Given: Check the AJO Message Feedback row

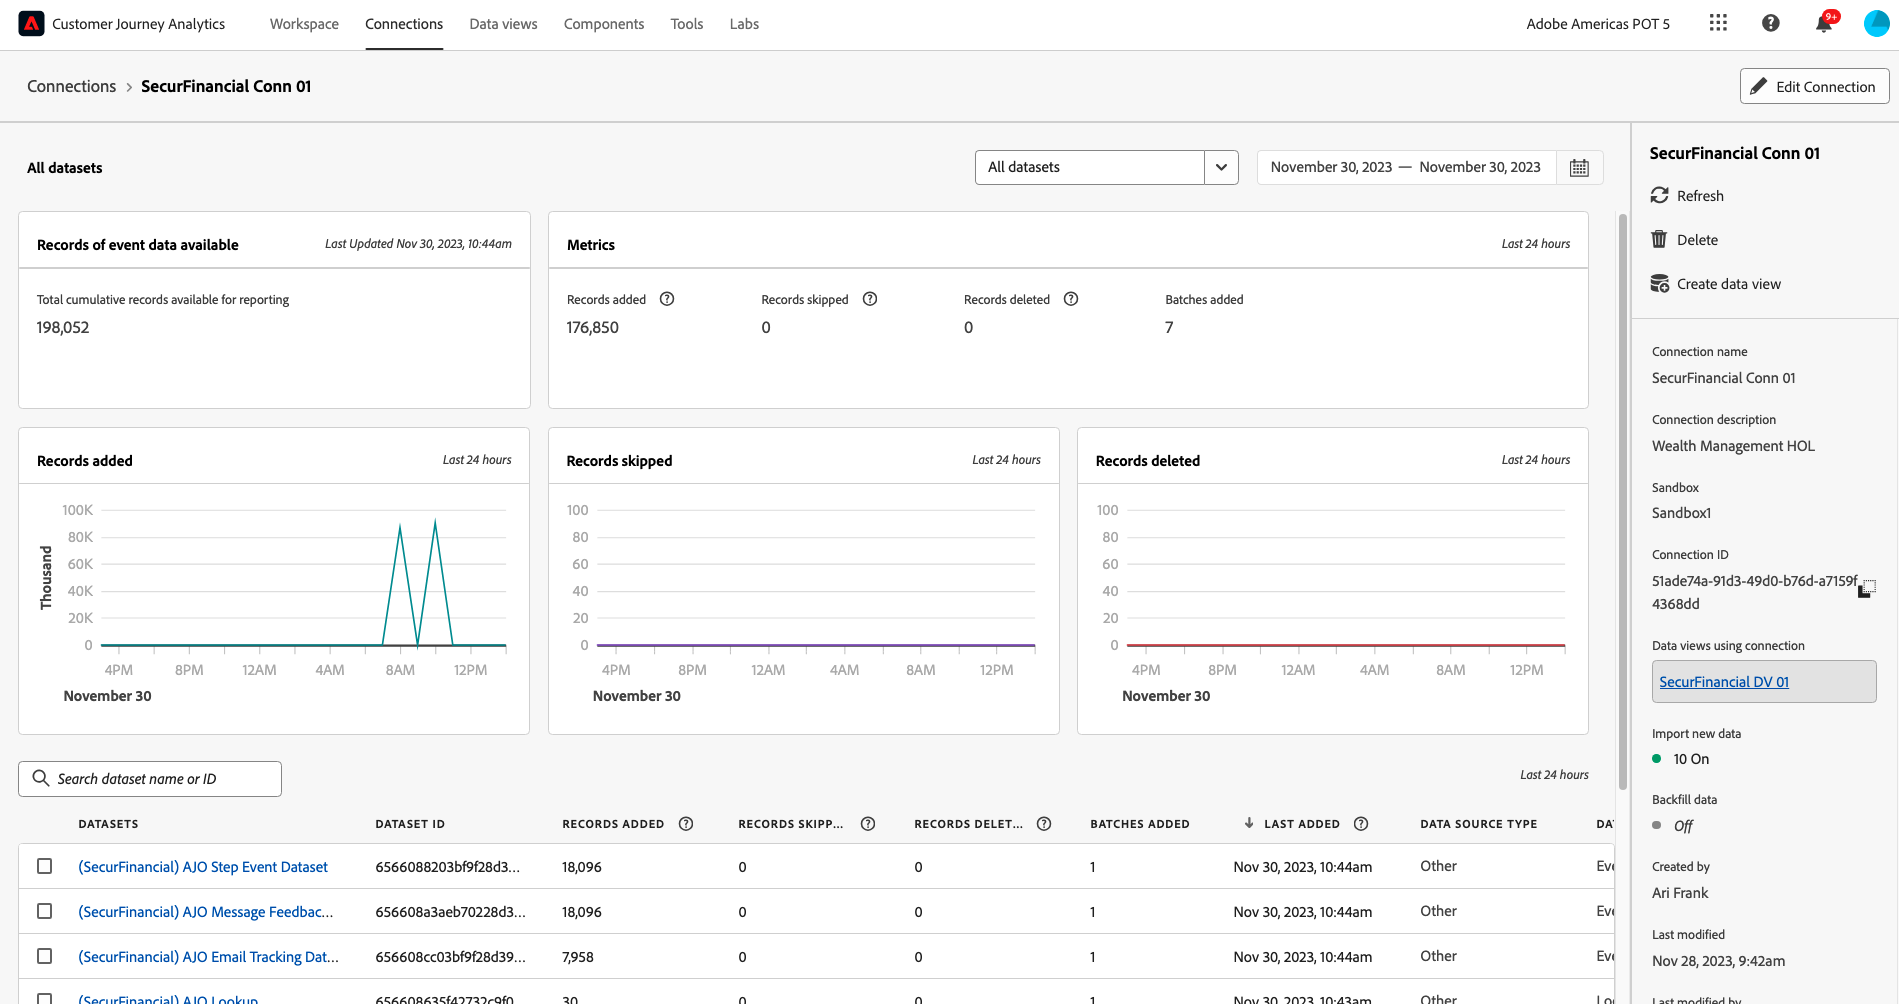Looking at the screenshot, I should (45, 911).
